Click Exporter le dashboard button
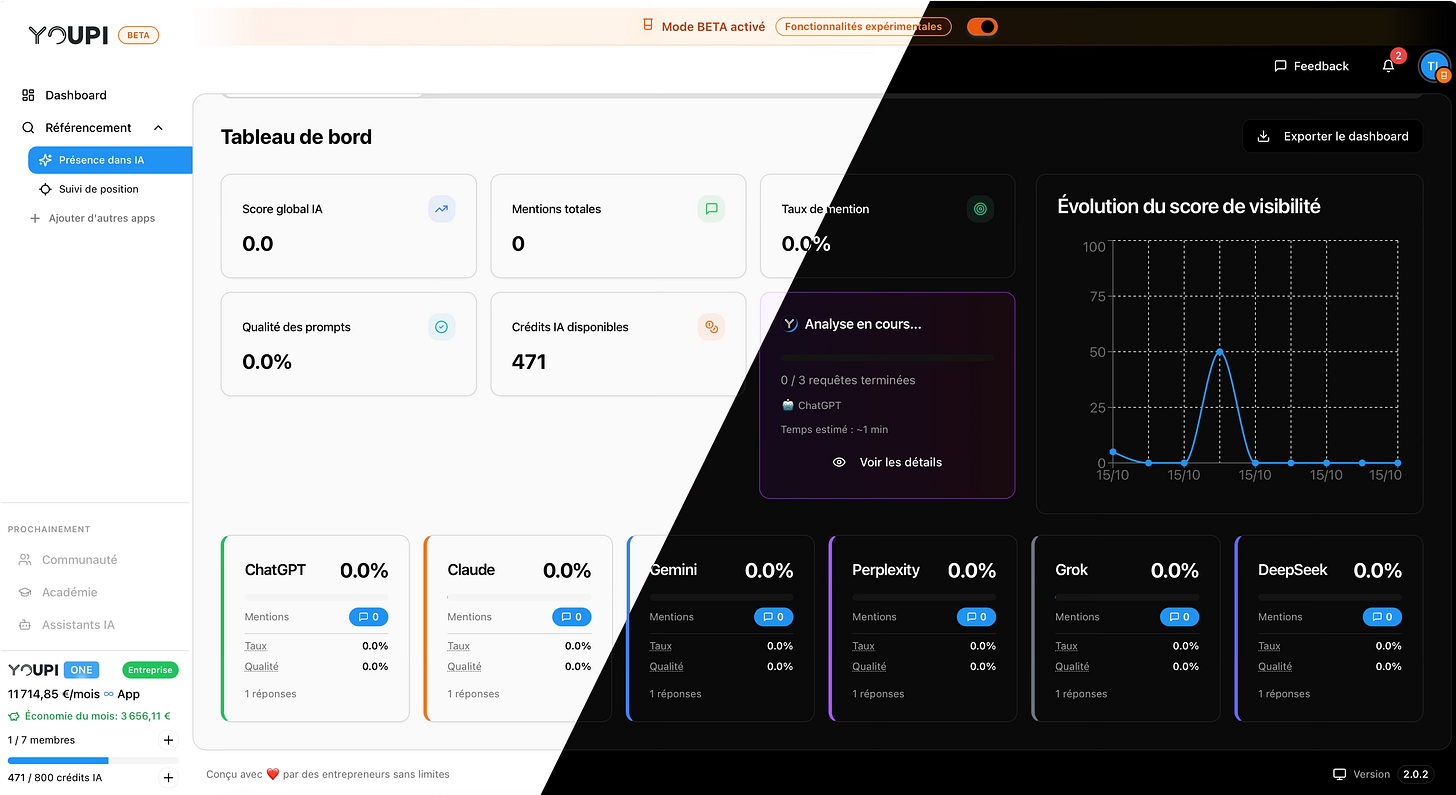 click(1332, 136)
